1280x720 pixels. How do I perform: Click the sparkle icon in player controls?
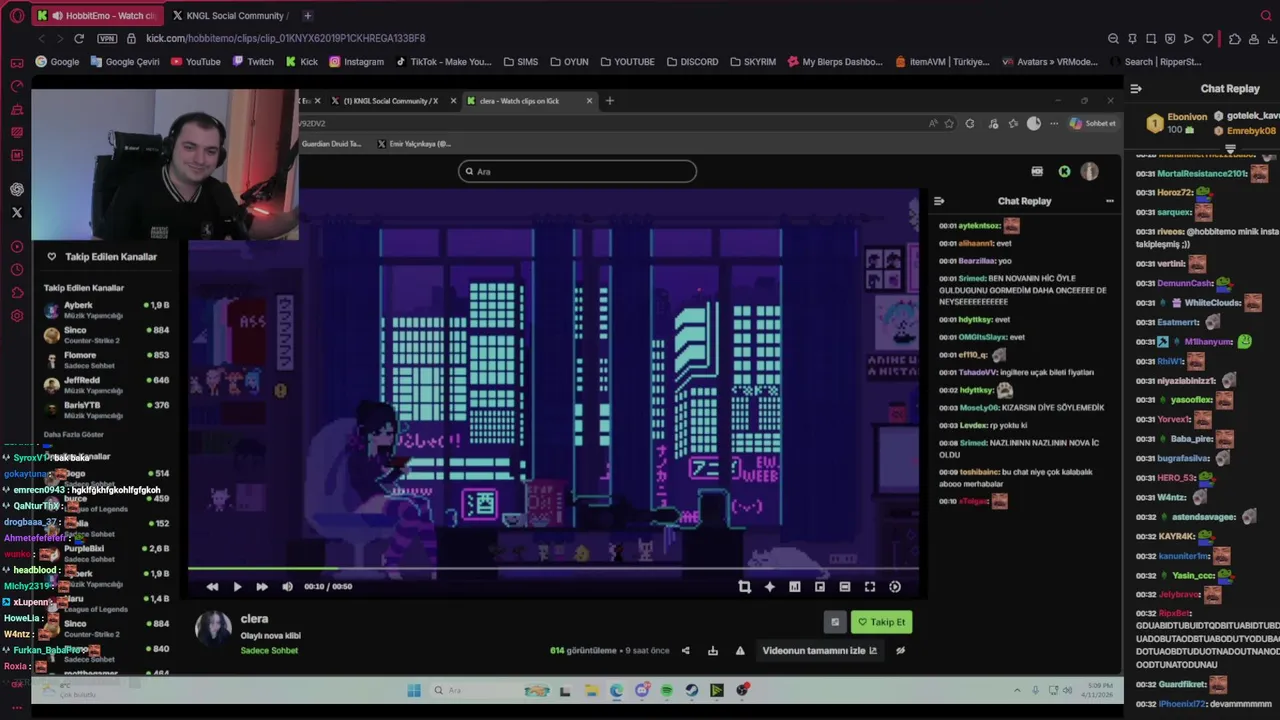click(x=769, y=587)
